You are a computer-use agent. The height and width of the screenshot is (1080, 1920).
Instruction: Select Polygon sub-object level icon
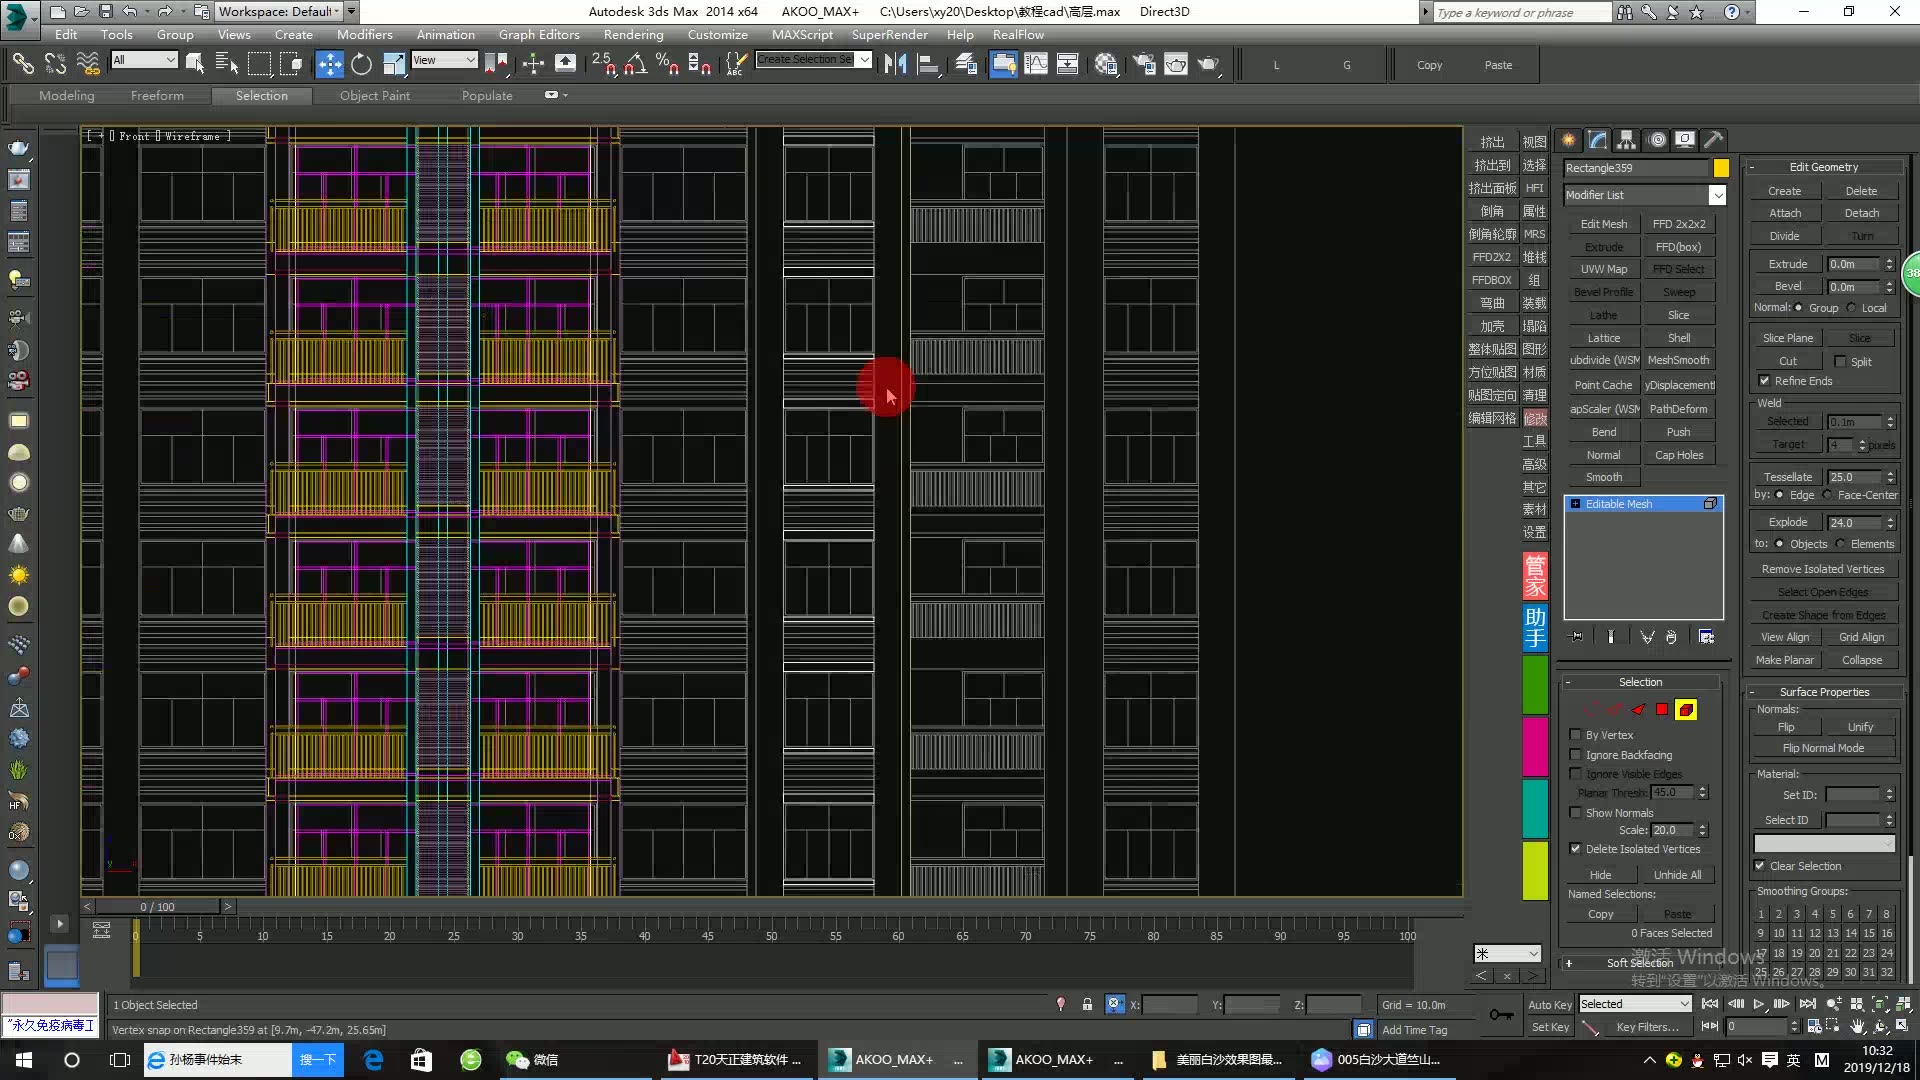pyautogui.click(x=1662, y=710)
